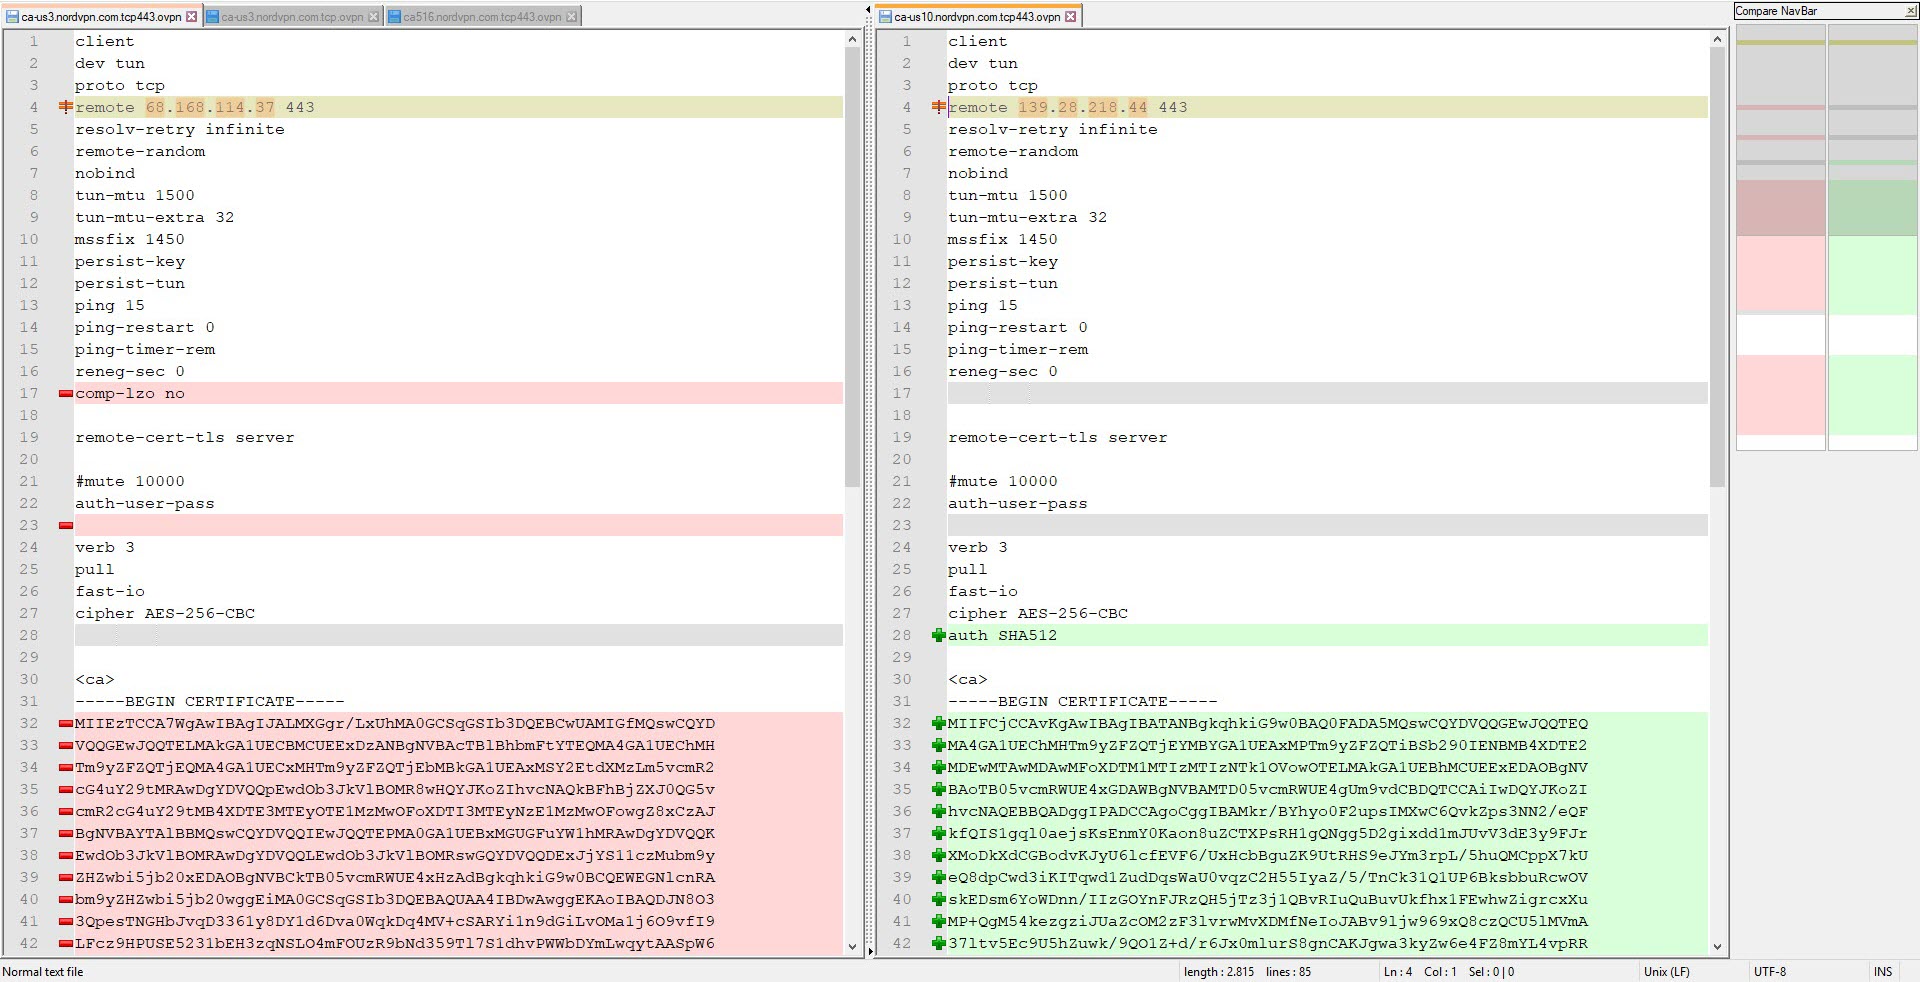Click 'lines : 85' in status bar
The image size is (1920, 982).
[x=1288, y=972]
